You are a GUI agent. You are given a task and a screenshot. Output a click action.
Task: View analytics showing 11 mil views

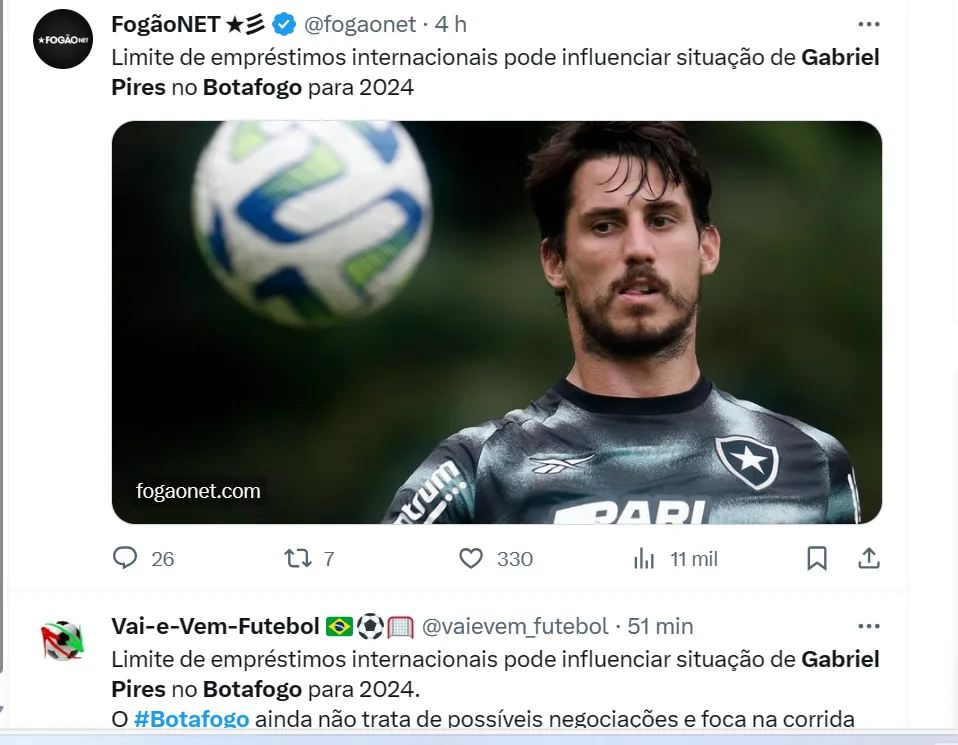[x=675, y=558]
